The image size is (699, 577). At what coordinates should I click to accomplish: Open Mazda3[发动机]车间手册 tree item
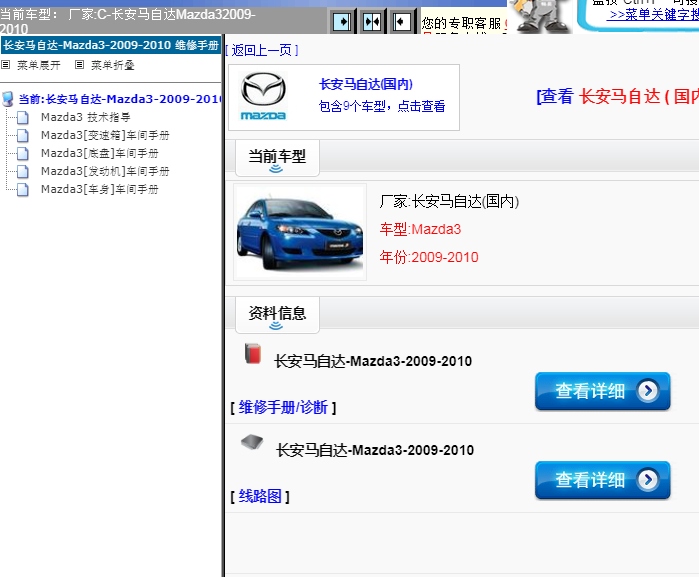pyautogui.click(x=105, y=171)
